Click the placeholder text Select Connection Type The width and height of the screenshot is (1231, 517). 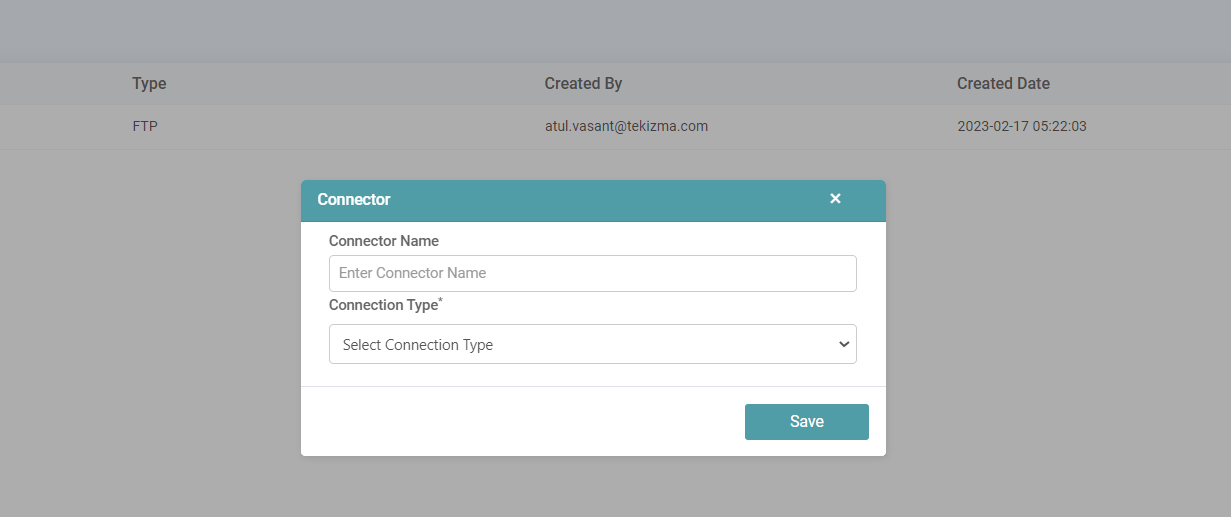click(418, 345)
